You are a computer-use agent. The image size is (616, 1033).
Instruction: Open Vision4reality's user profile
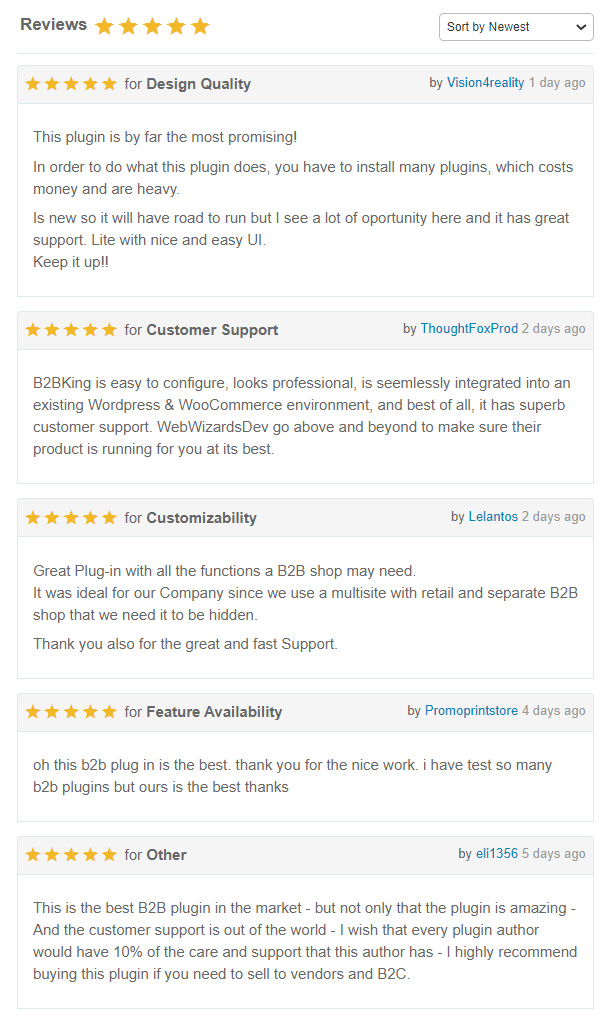(x=485, y=83)
